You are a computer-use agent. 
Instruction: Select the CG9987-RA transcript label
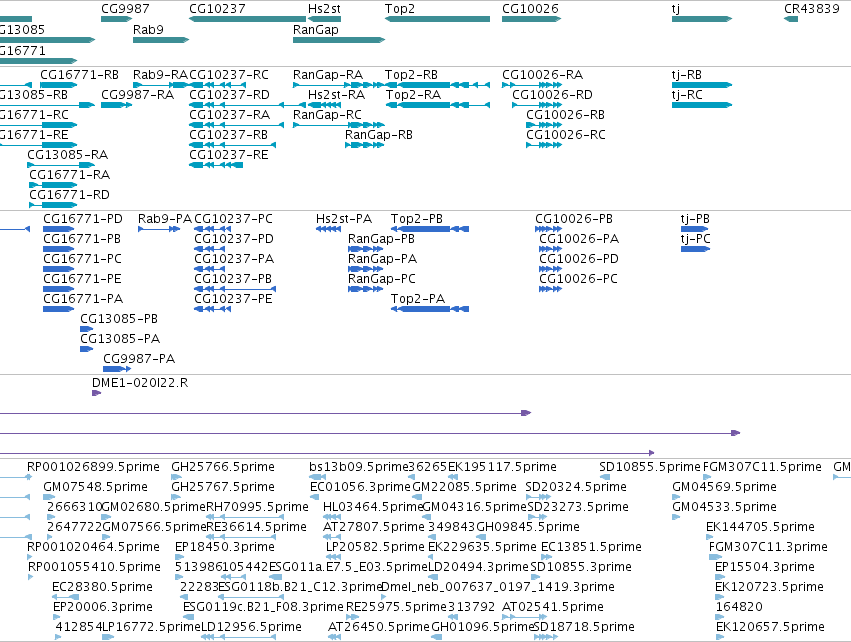point(137,94)
